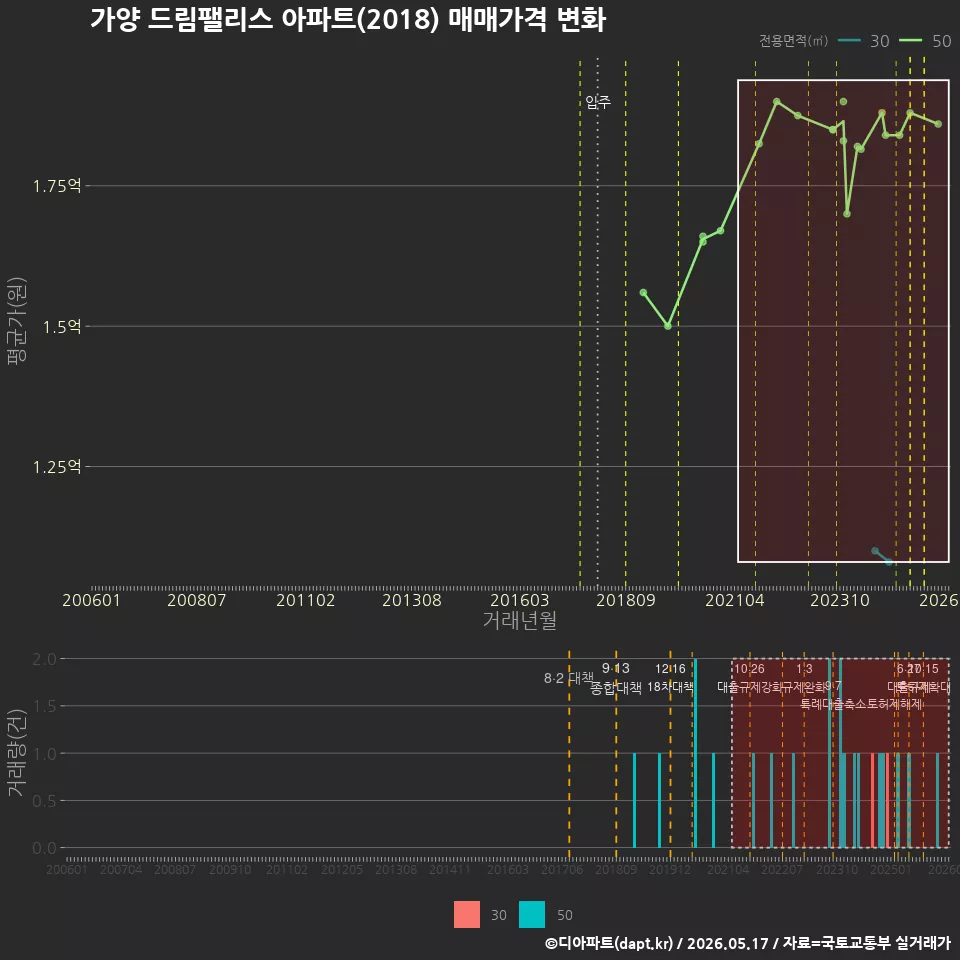Click the lowest 50㎡ data point at 1.5억
Image resolution: width=960 pixels, height=960 pixels.
(668, 326)
